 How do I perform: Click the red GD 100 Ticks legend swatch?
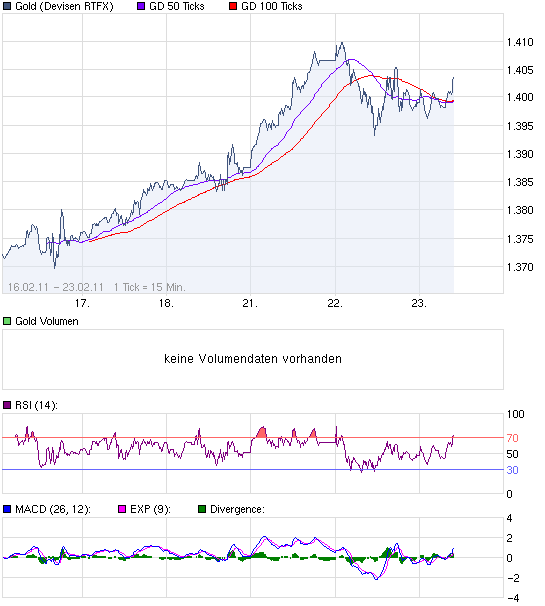[x=233, y=6]
